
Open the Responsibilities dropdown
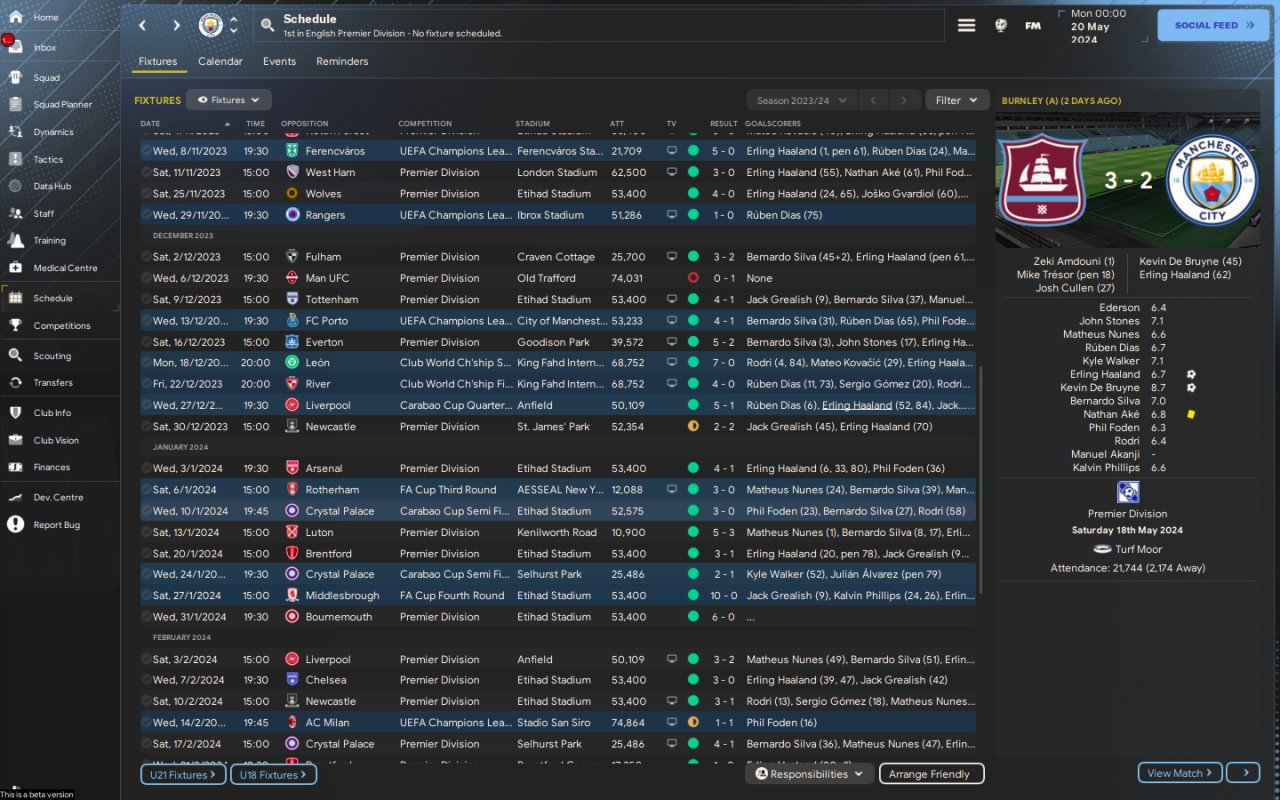click(809, 774)
